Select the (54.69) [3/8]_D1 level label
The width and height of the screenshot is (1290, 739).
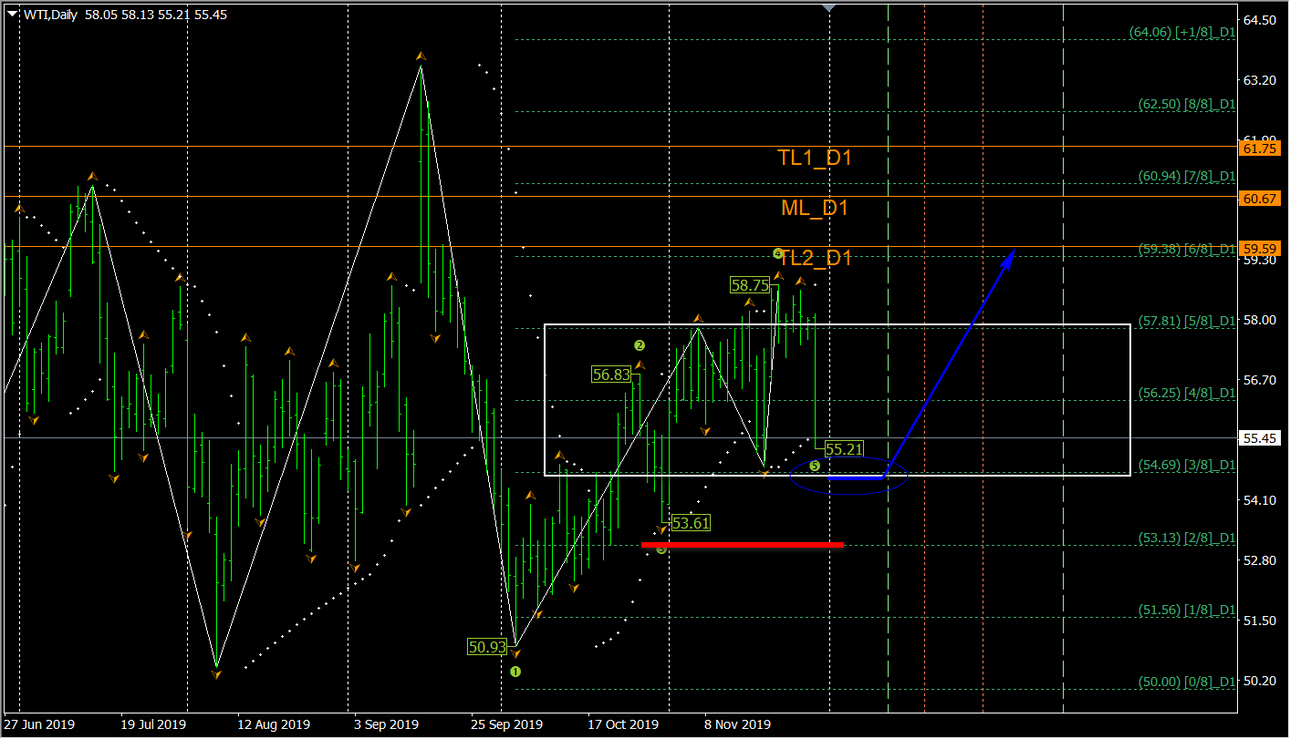coord(1188,465)
